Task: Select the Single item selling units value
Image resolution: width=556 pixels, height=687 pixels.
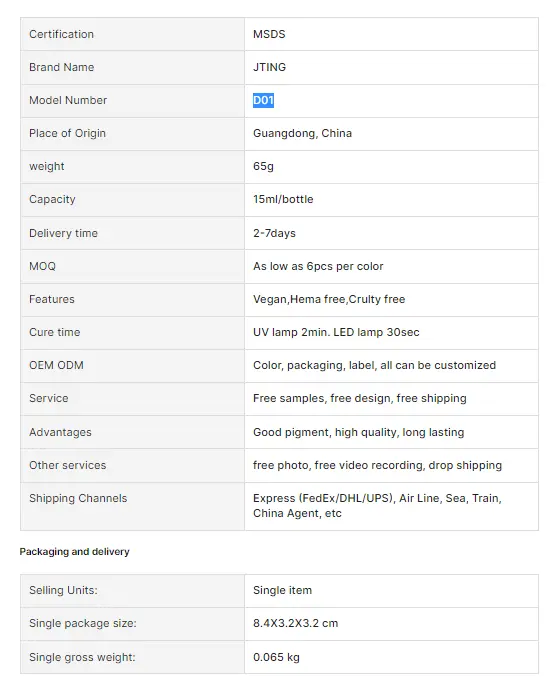Action: (283, 590)
